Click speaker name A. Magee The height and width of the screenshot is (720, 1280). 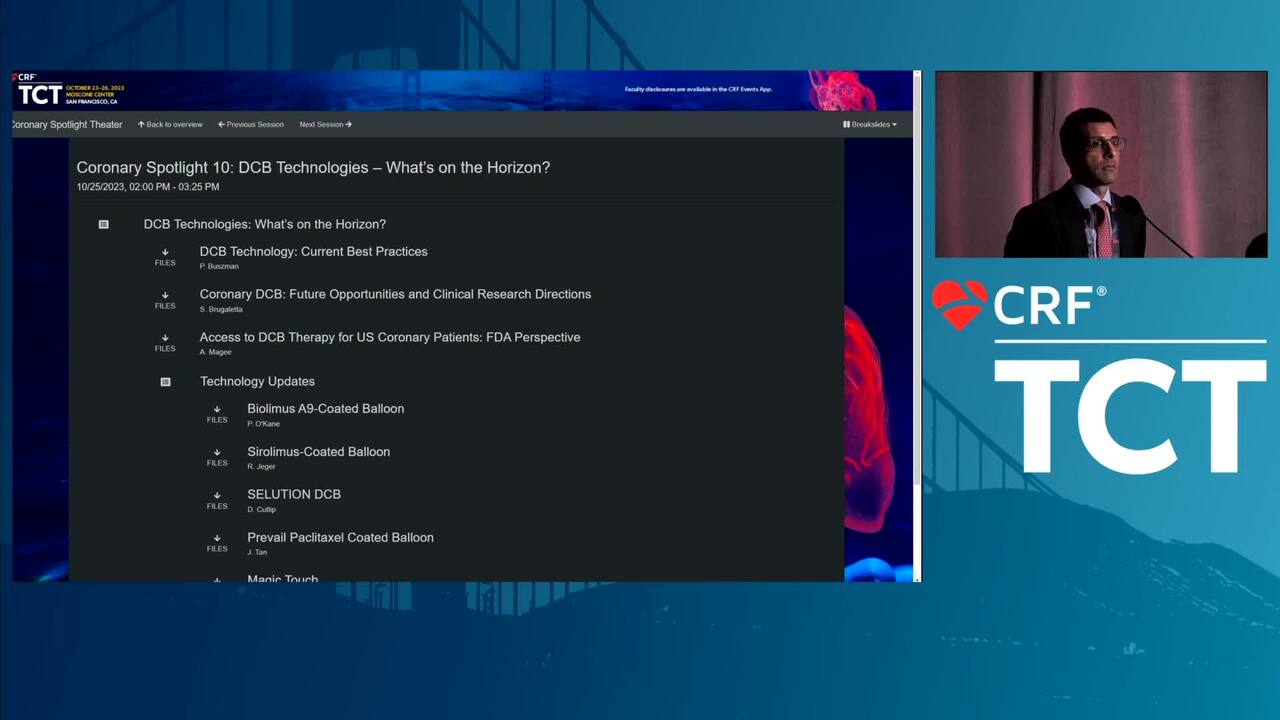click(x=215, y=352)
